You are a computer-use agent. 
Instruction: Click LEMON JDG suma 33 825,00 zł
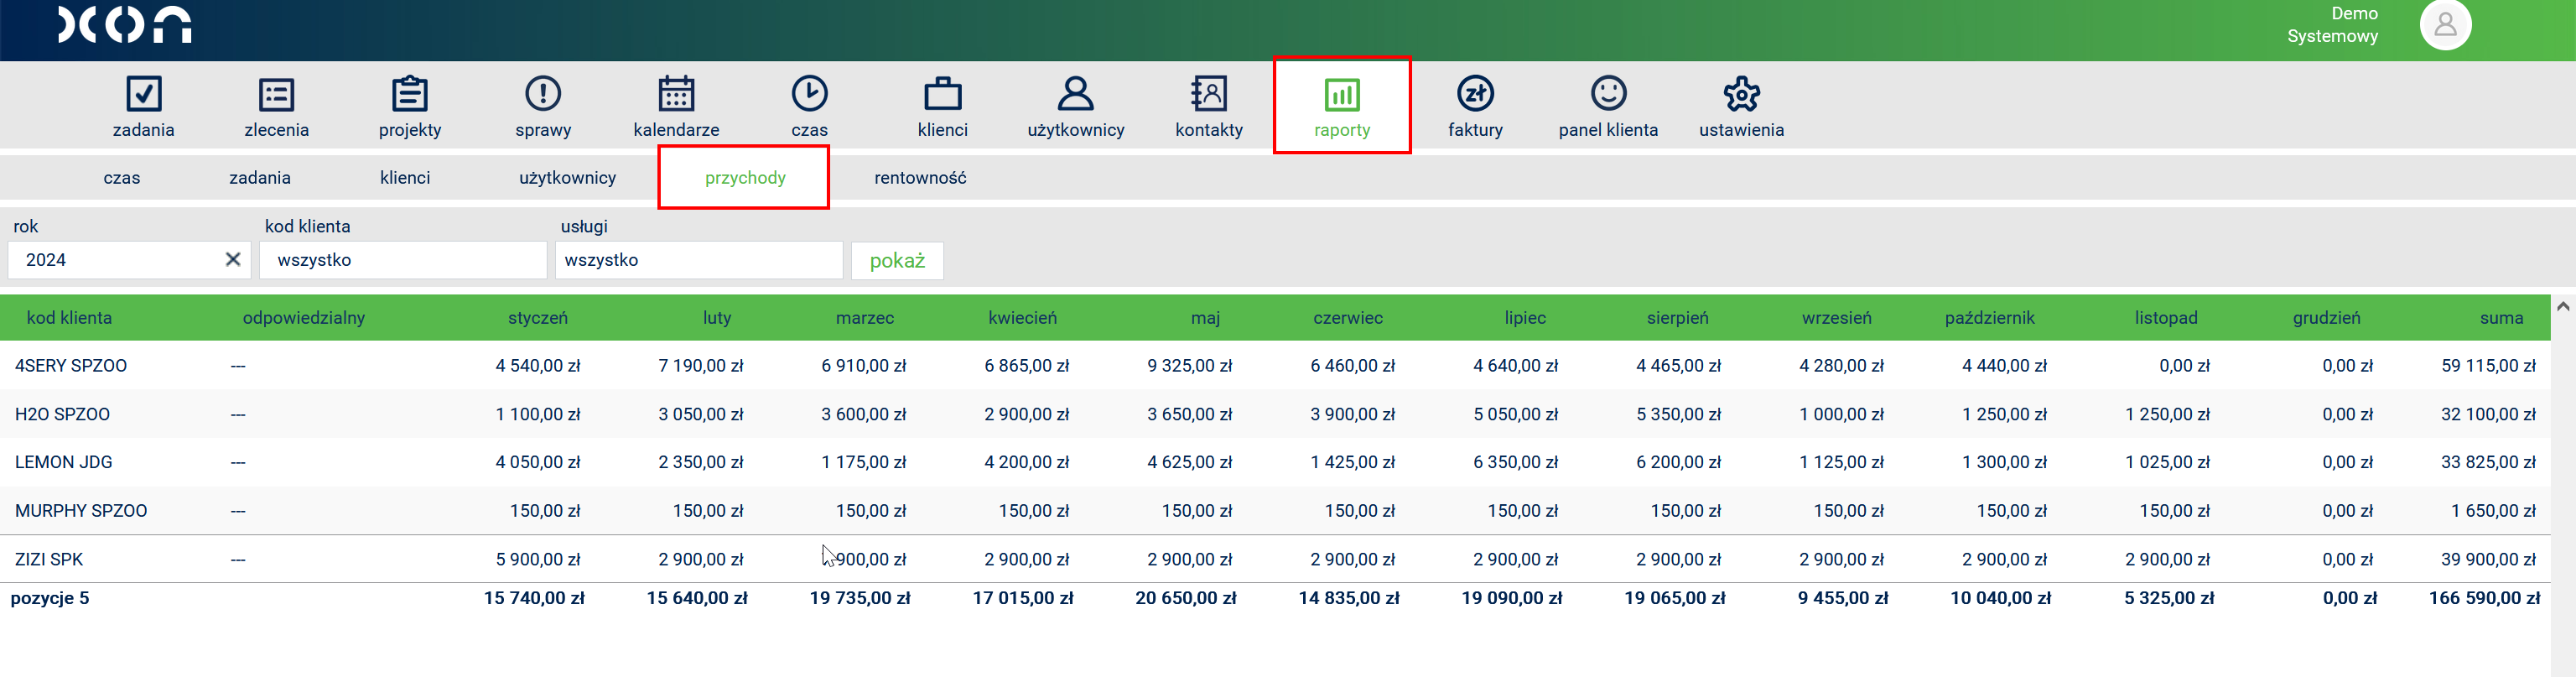click(2488, 462)
